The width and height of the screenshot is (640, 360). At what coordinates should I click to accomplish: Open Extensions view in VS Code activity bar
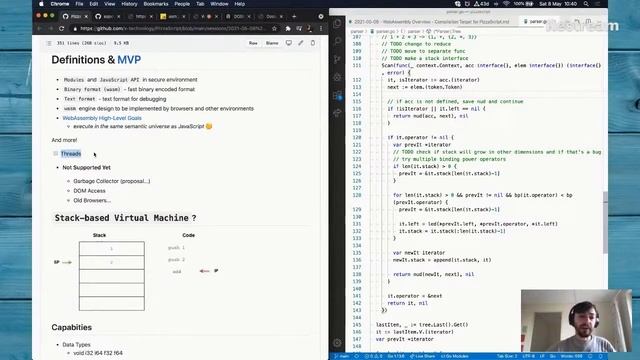click(337, 96)
